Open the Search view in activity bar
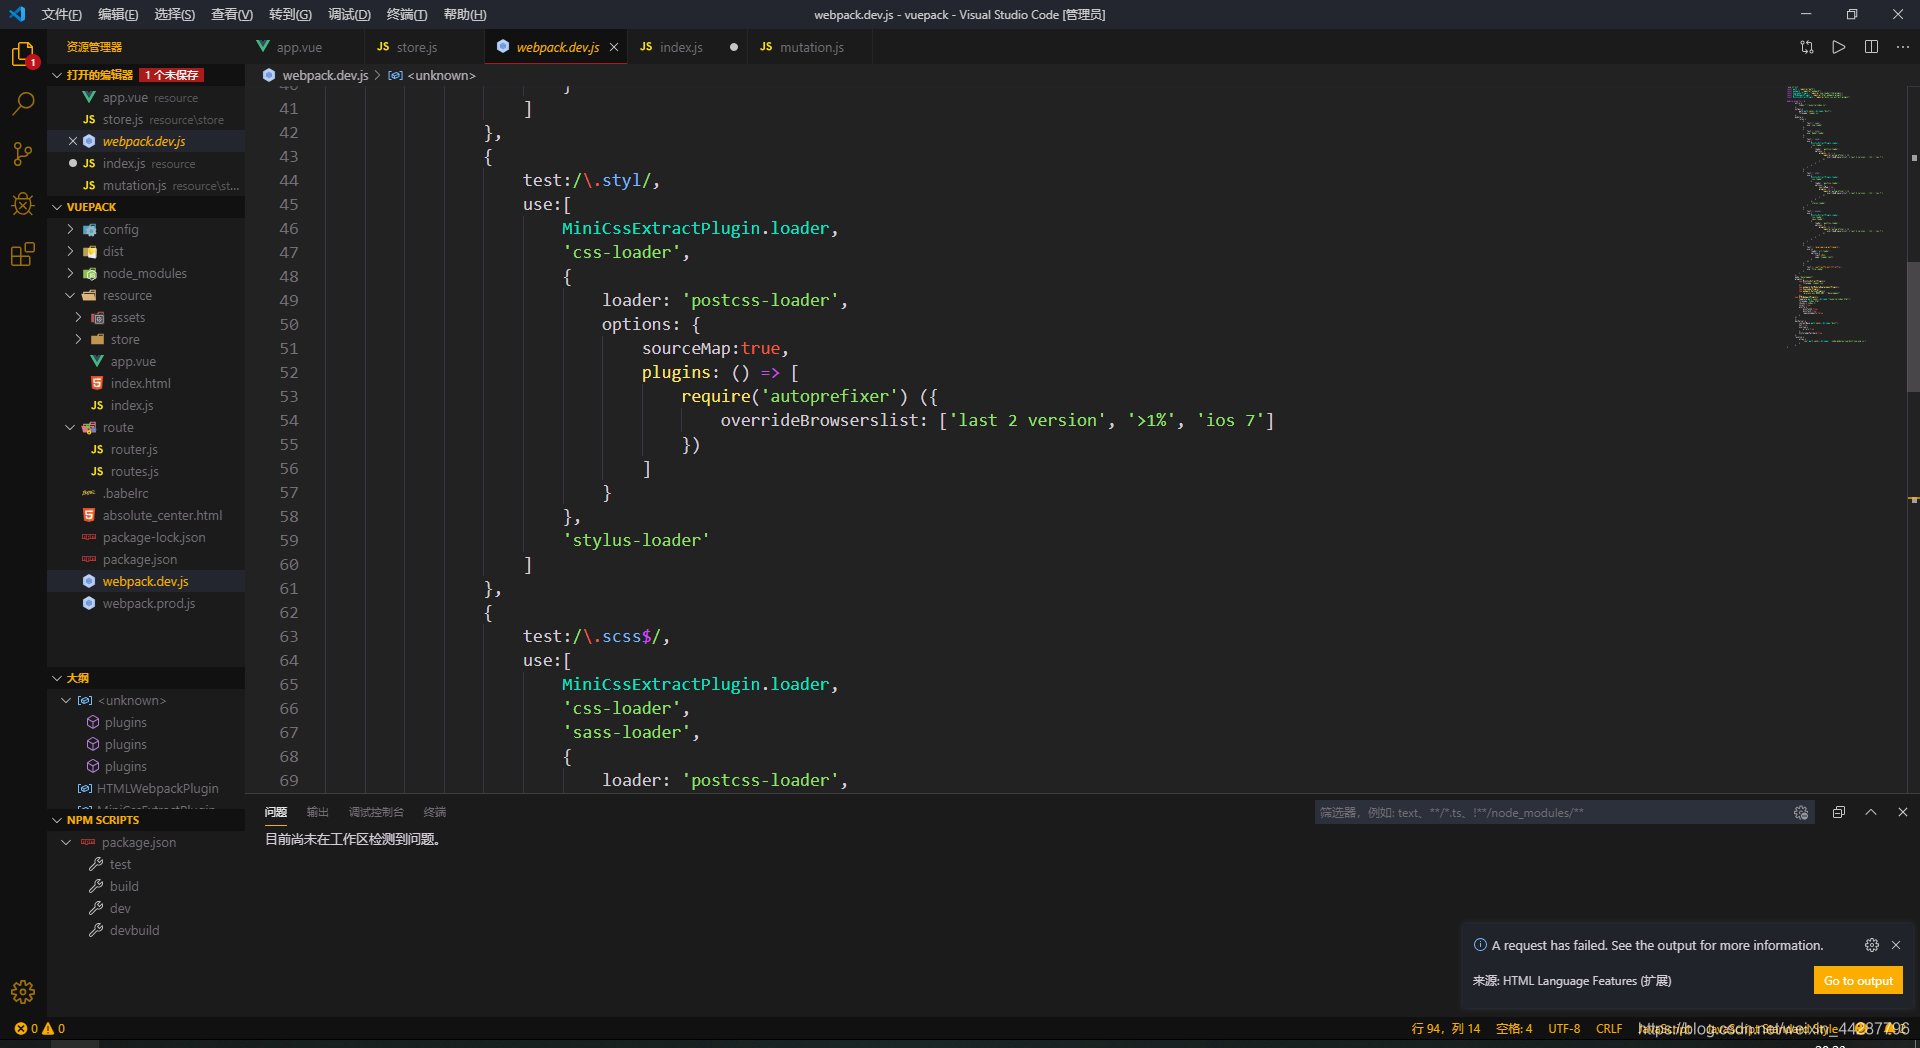Viewport: 1920px width, 1048px height. [23, 104]
